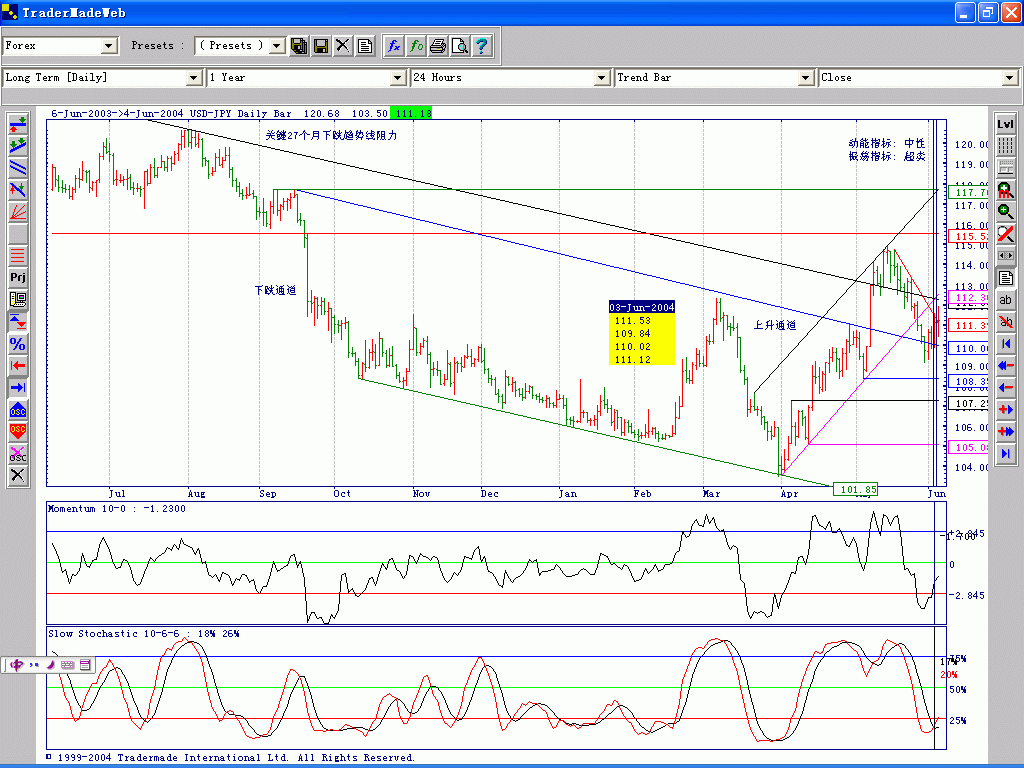The image size is (1024, 768).
Task: Click the save (floppy disk) preset icon
Action: (321, 46)
